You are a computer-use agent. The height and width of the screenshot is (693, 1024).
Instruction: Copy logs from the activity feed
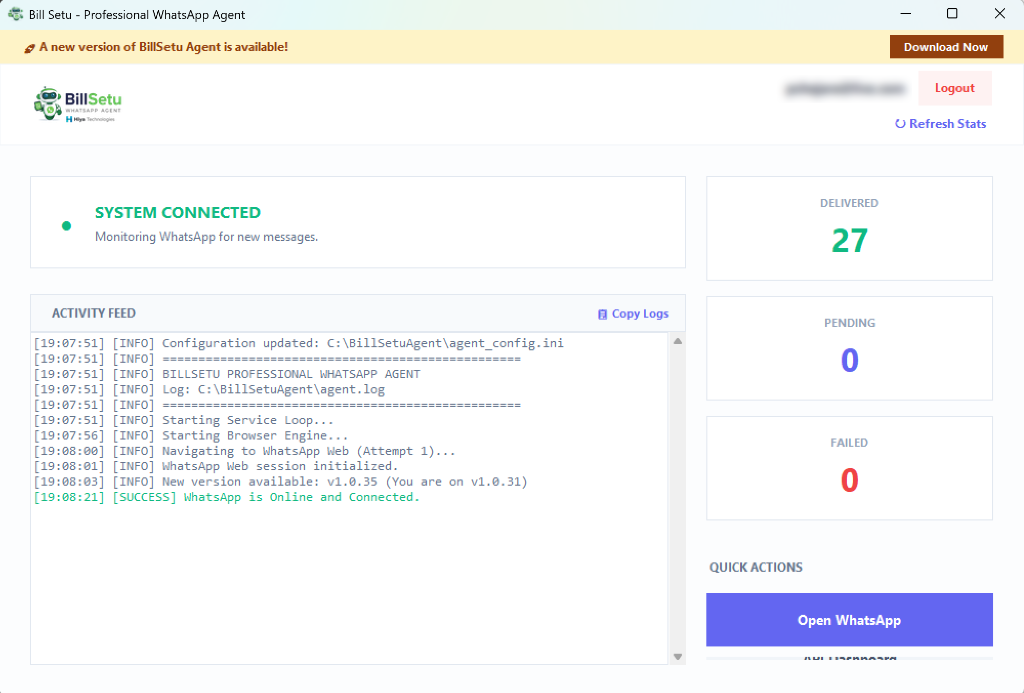[x=633, y=314]
